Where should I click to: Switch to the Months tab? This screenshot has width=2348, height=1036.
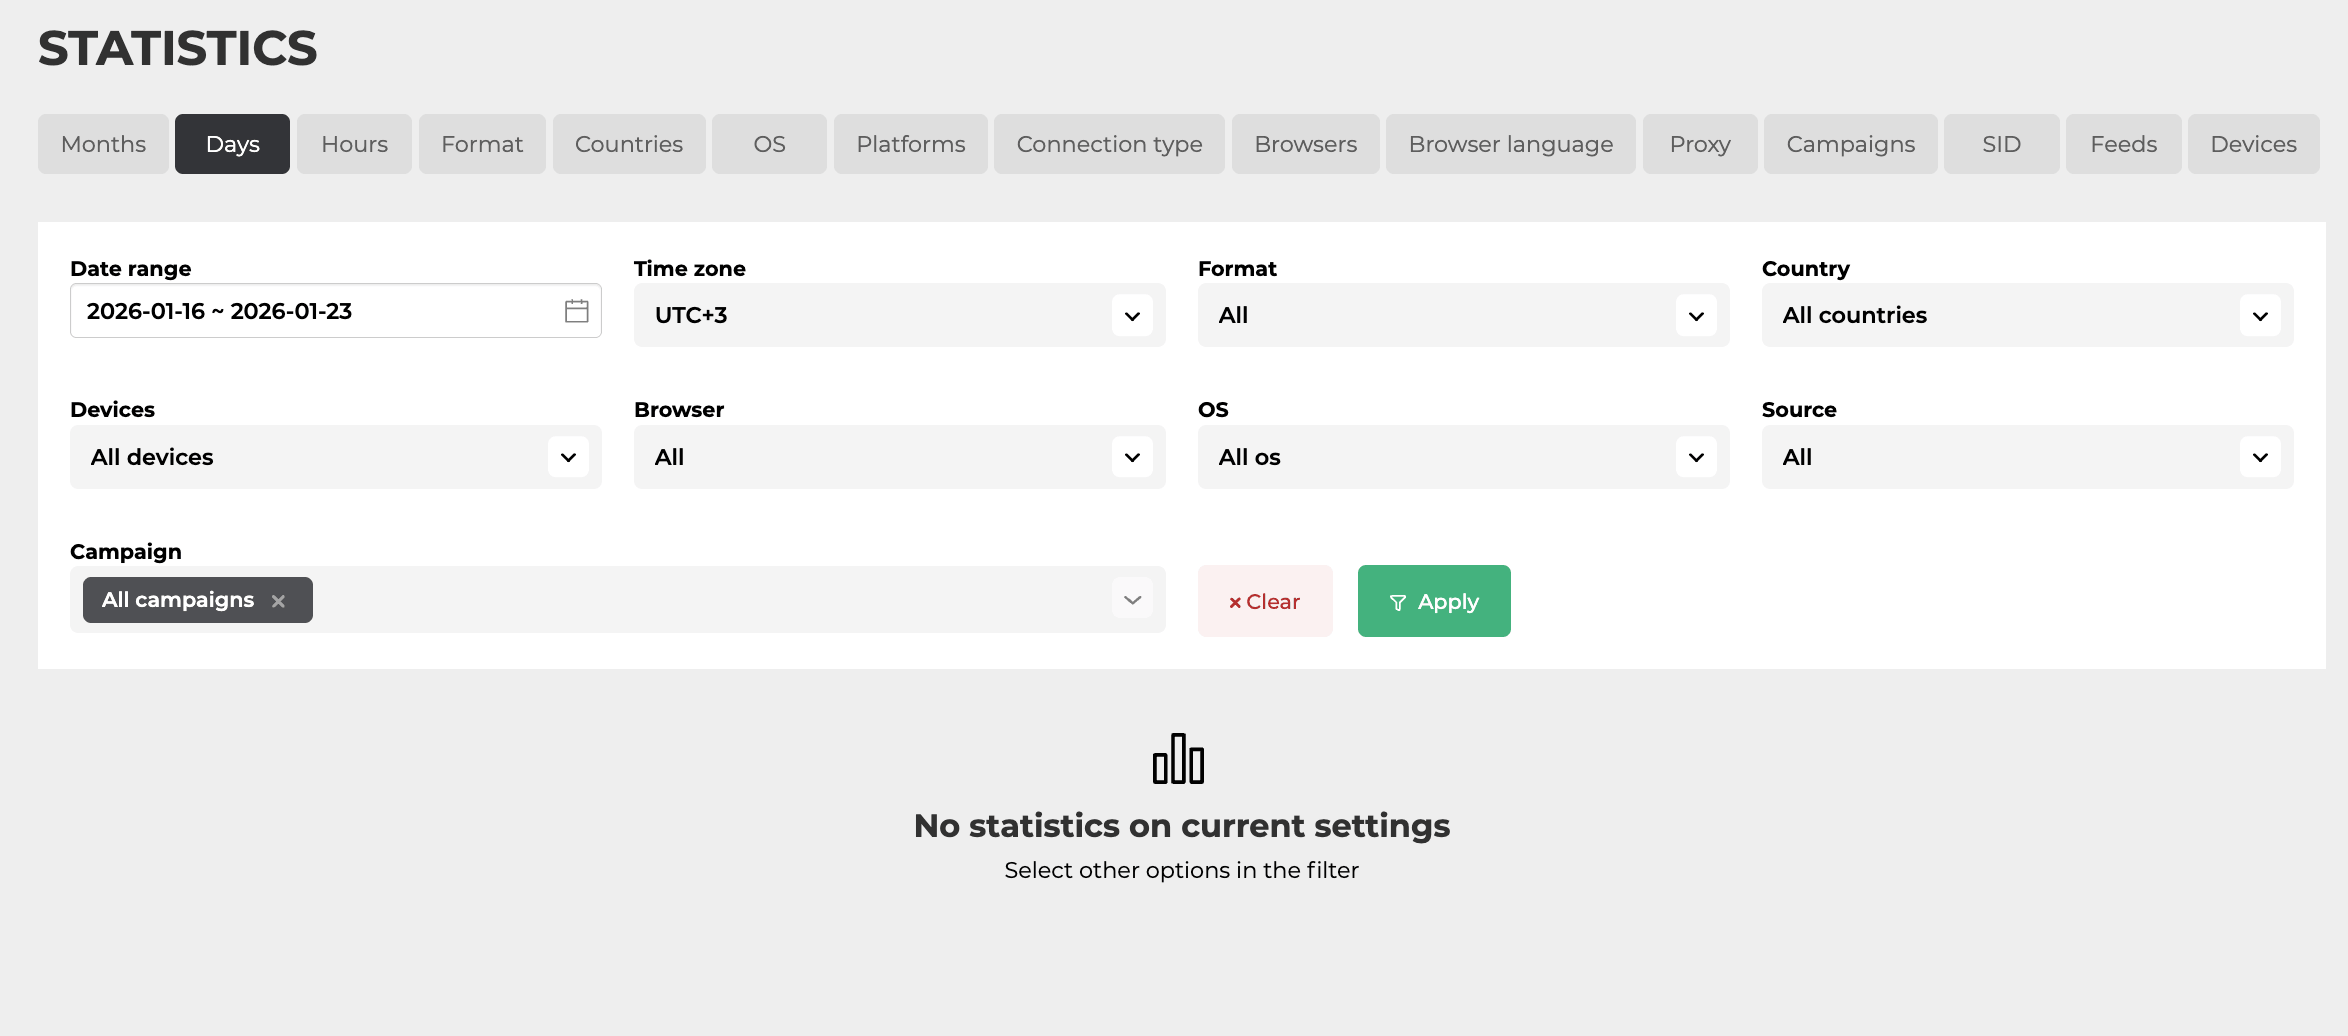pos(103,144)
